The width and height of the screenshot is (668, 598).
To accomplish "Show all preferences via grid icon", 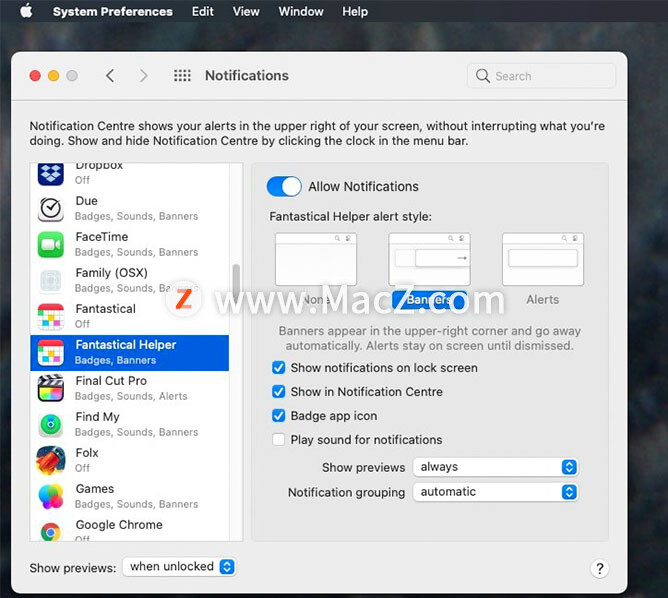I will click(182, 76).
